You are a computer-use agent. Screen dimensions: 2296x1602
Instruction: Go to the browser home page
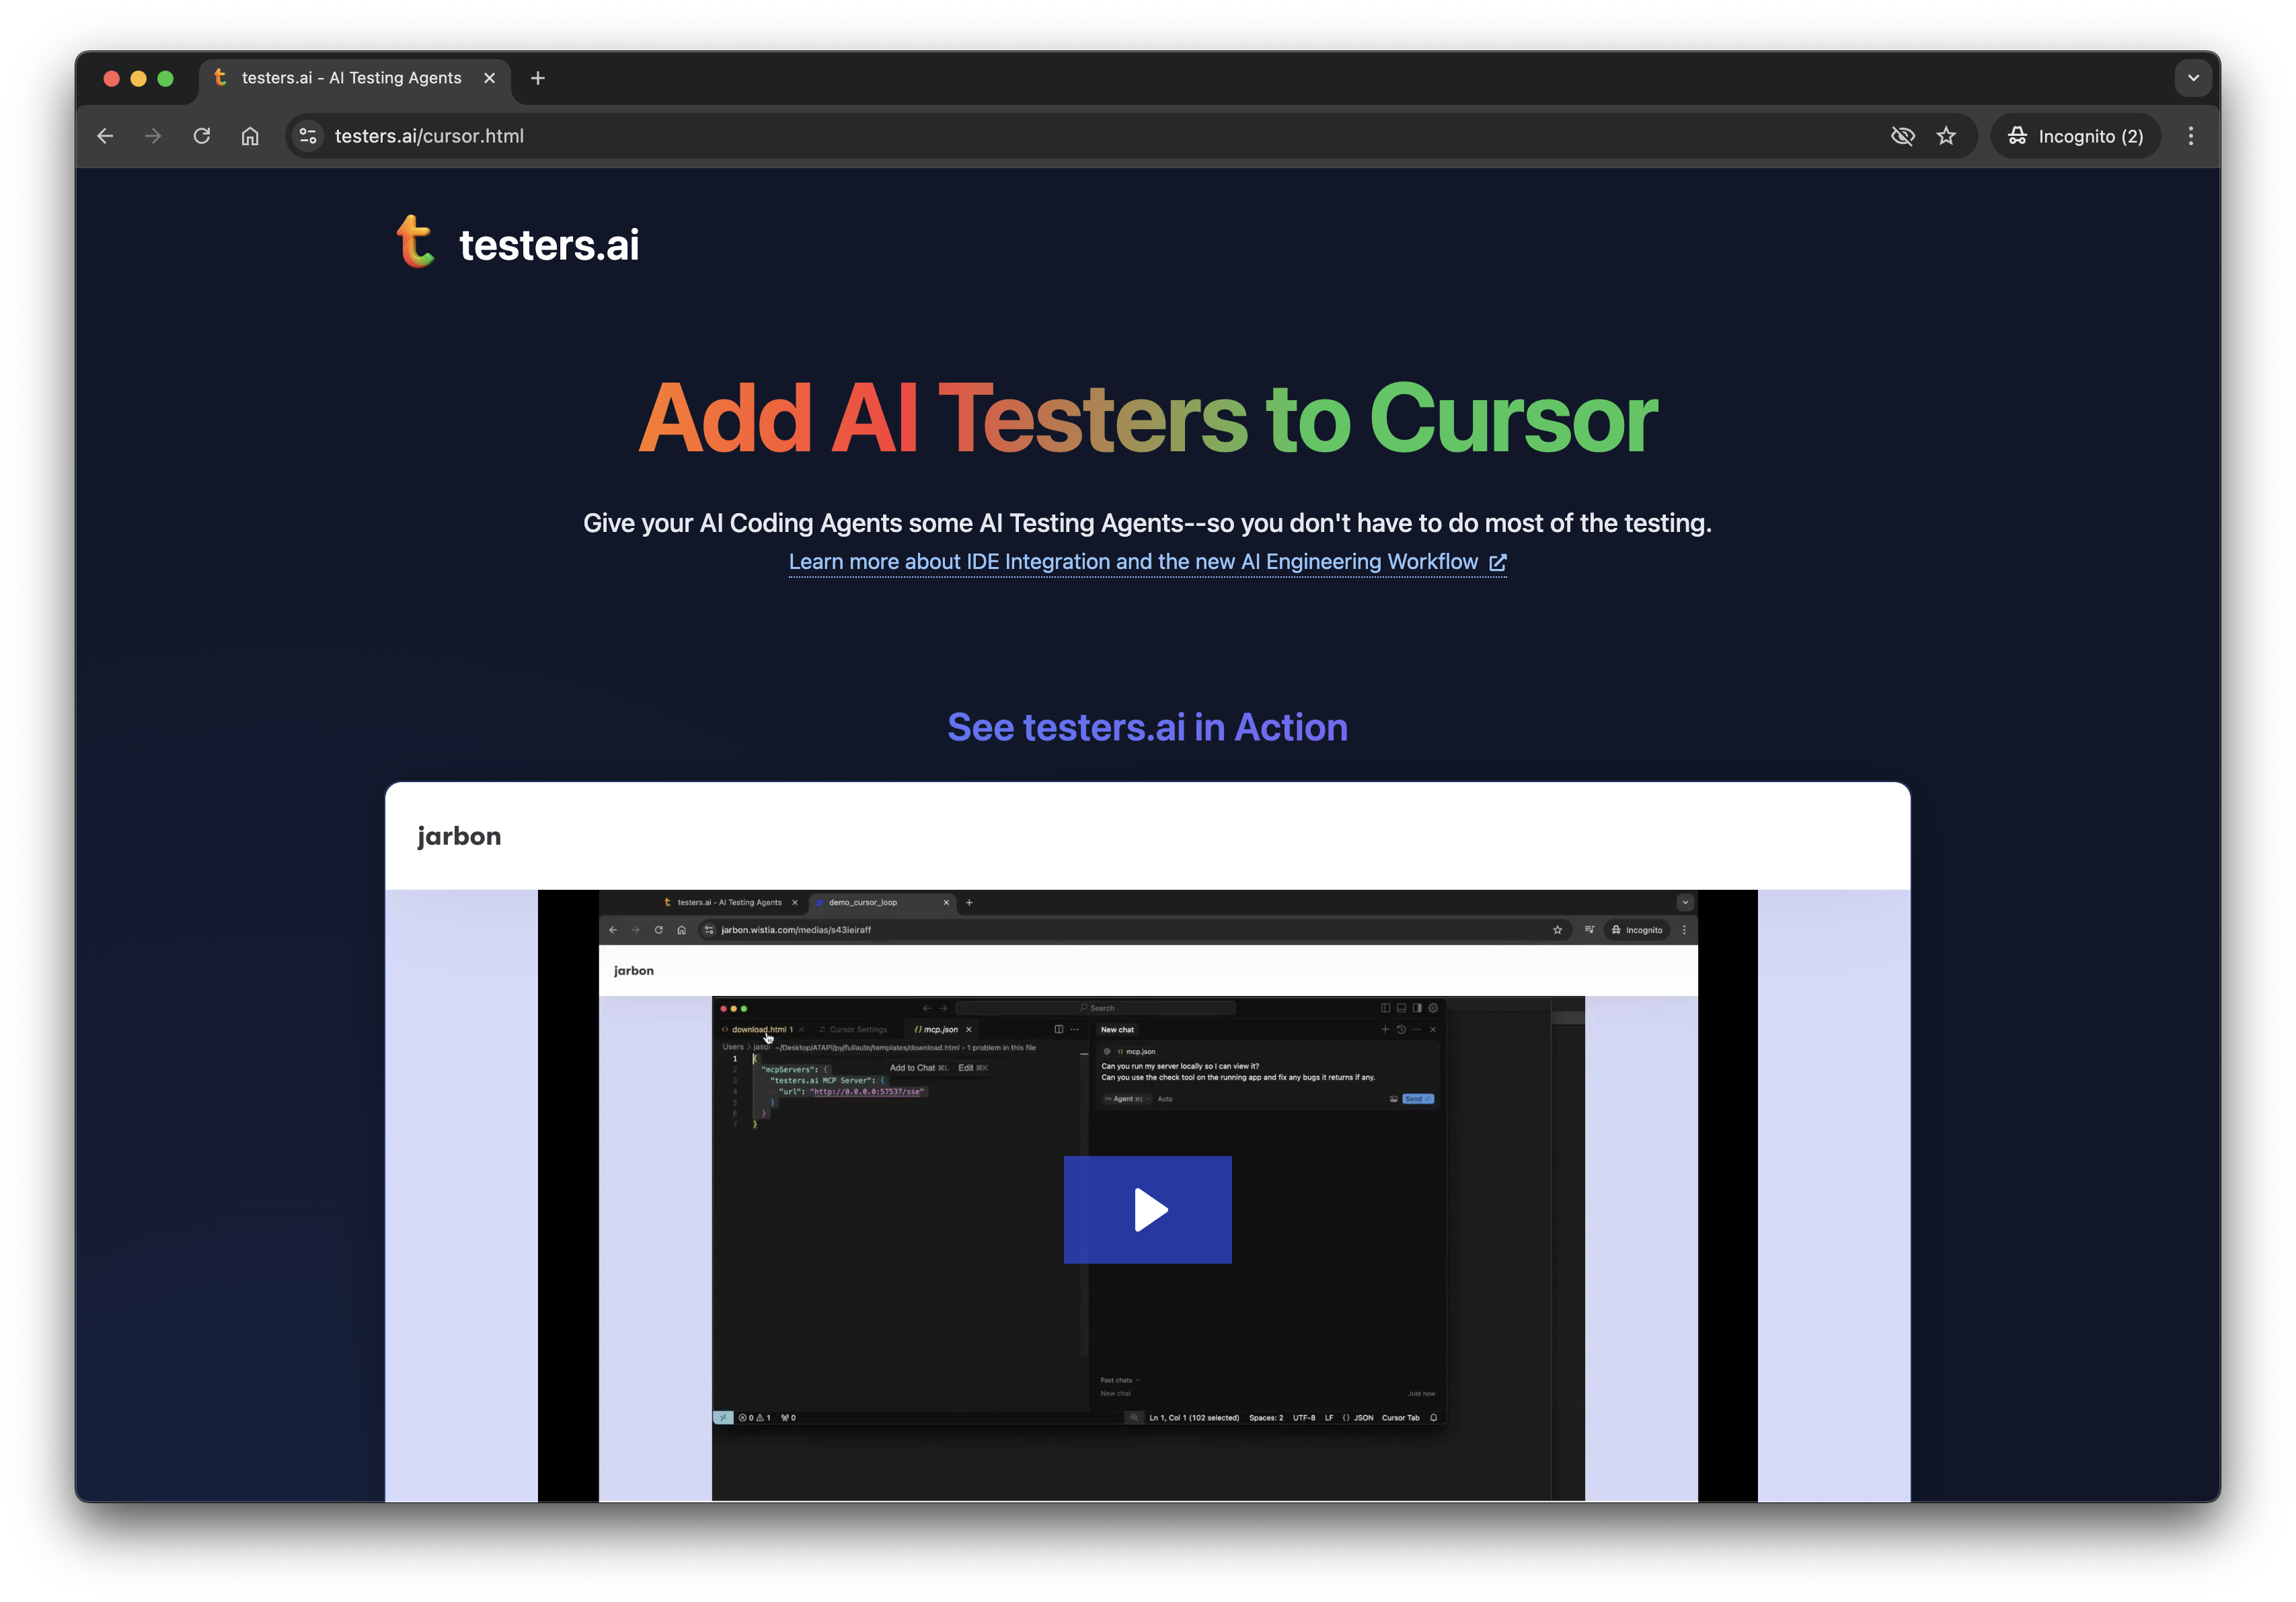(x=250, y=136)
